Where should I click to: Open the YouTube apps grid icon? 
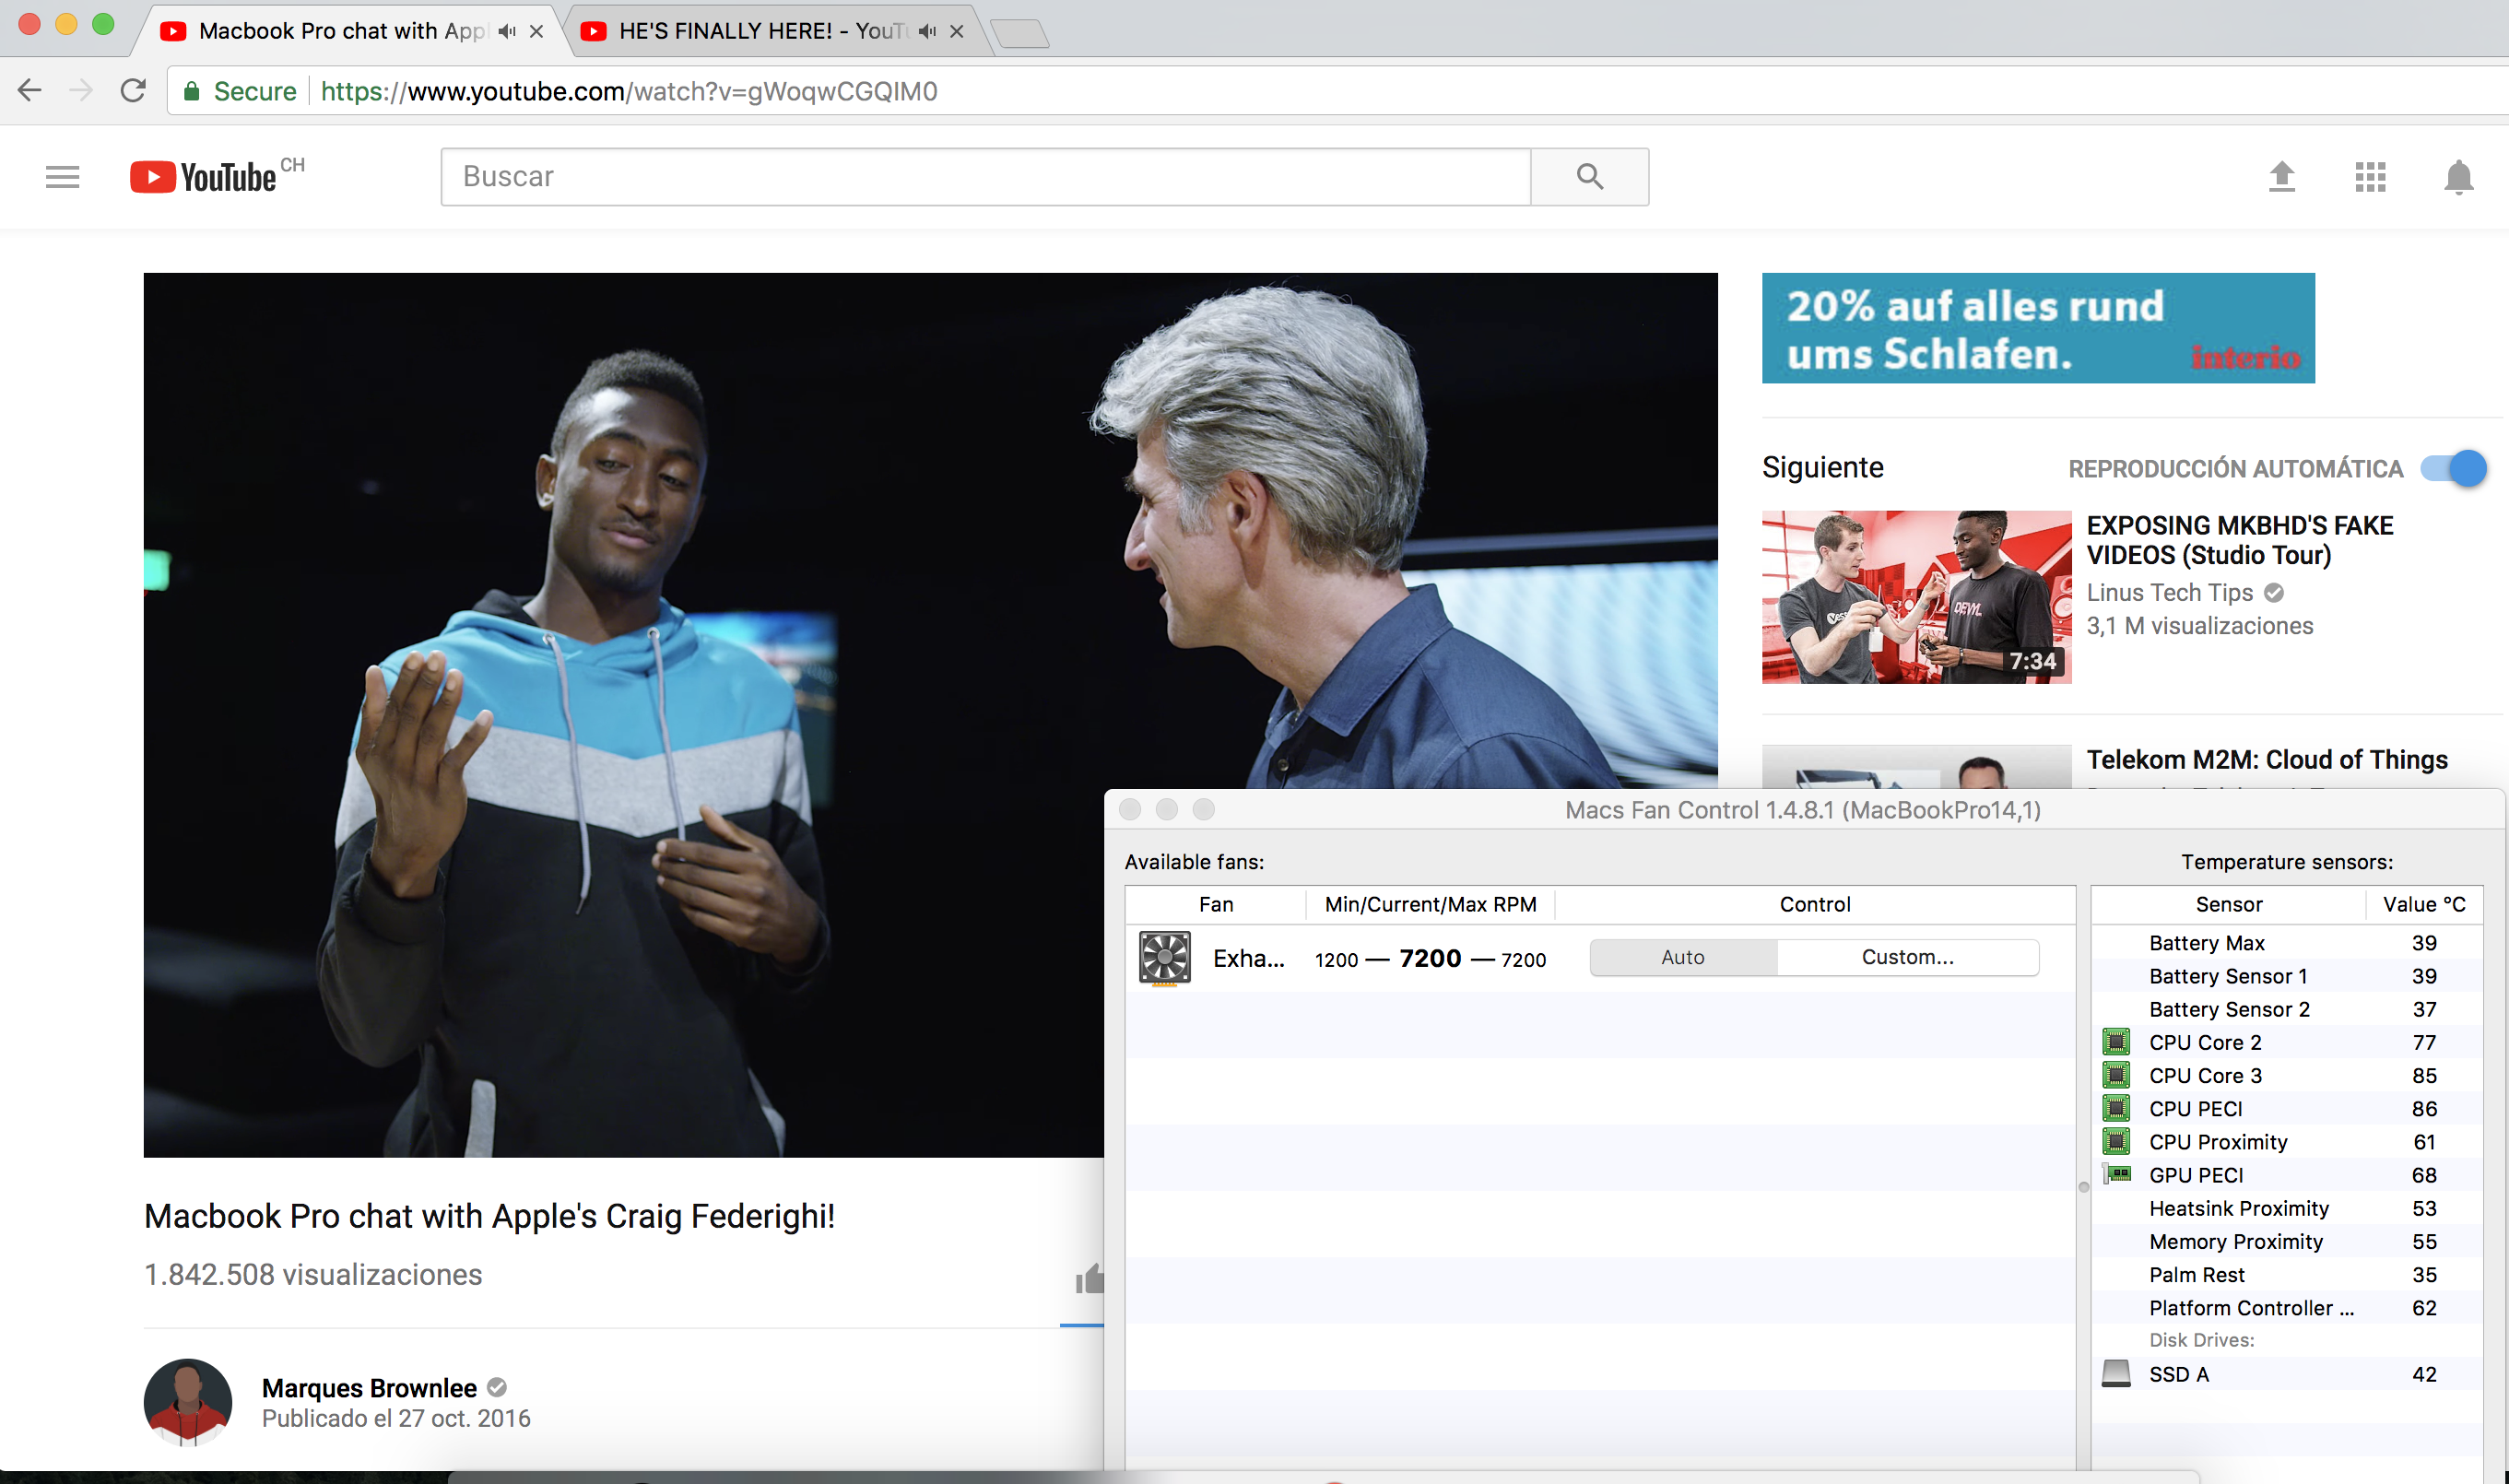coord(2370,177)
